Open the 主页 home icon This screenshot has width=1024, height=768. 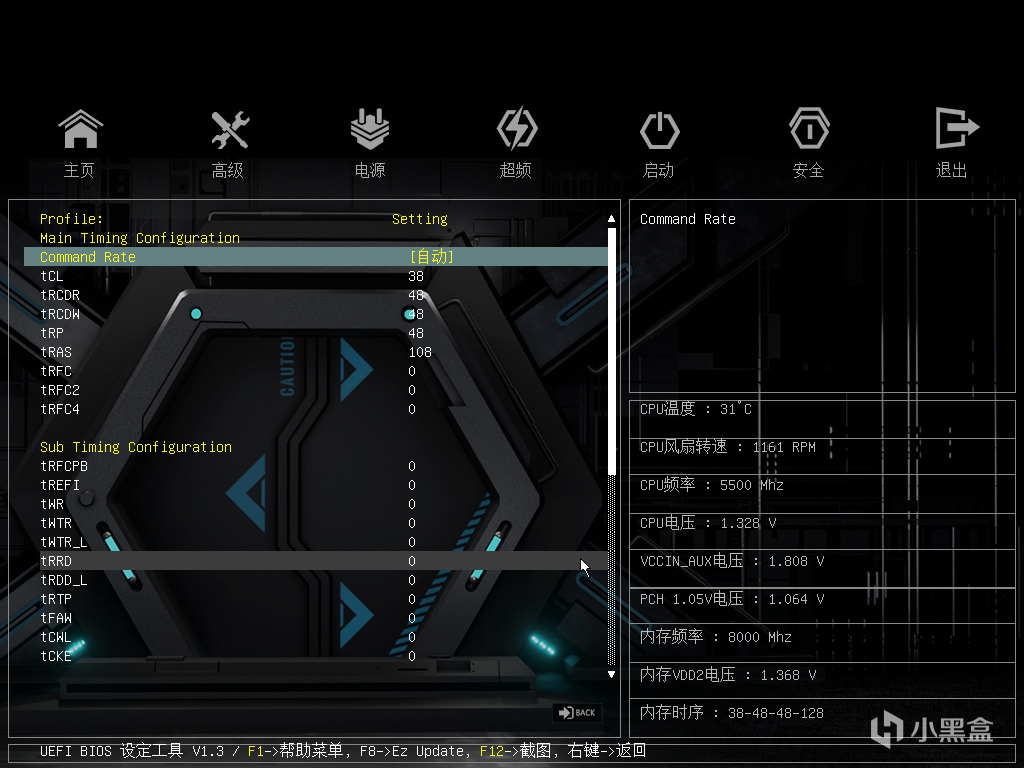80,129
